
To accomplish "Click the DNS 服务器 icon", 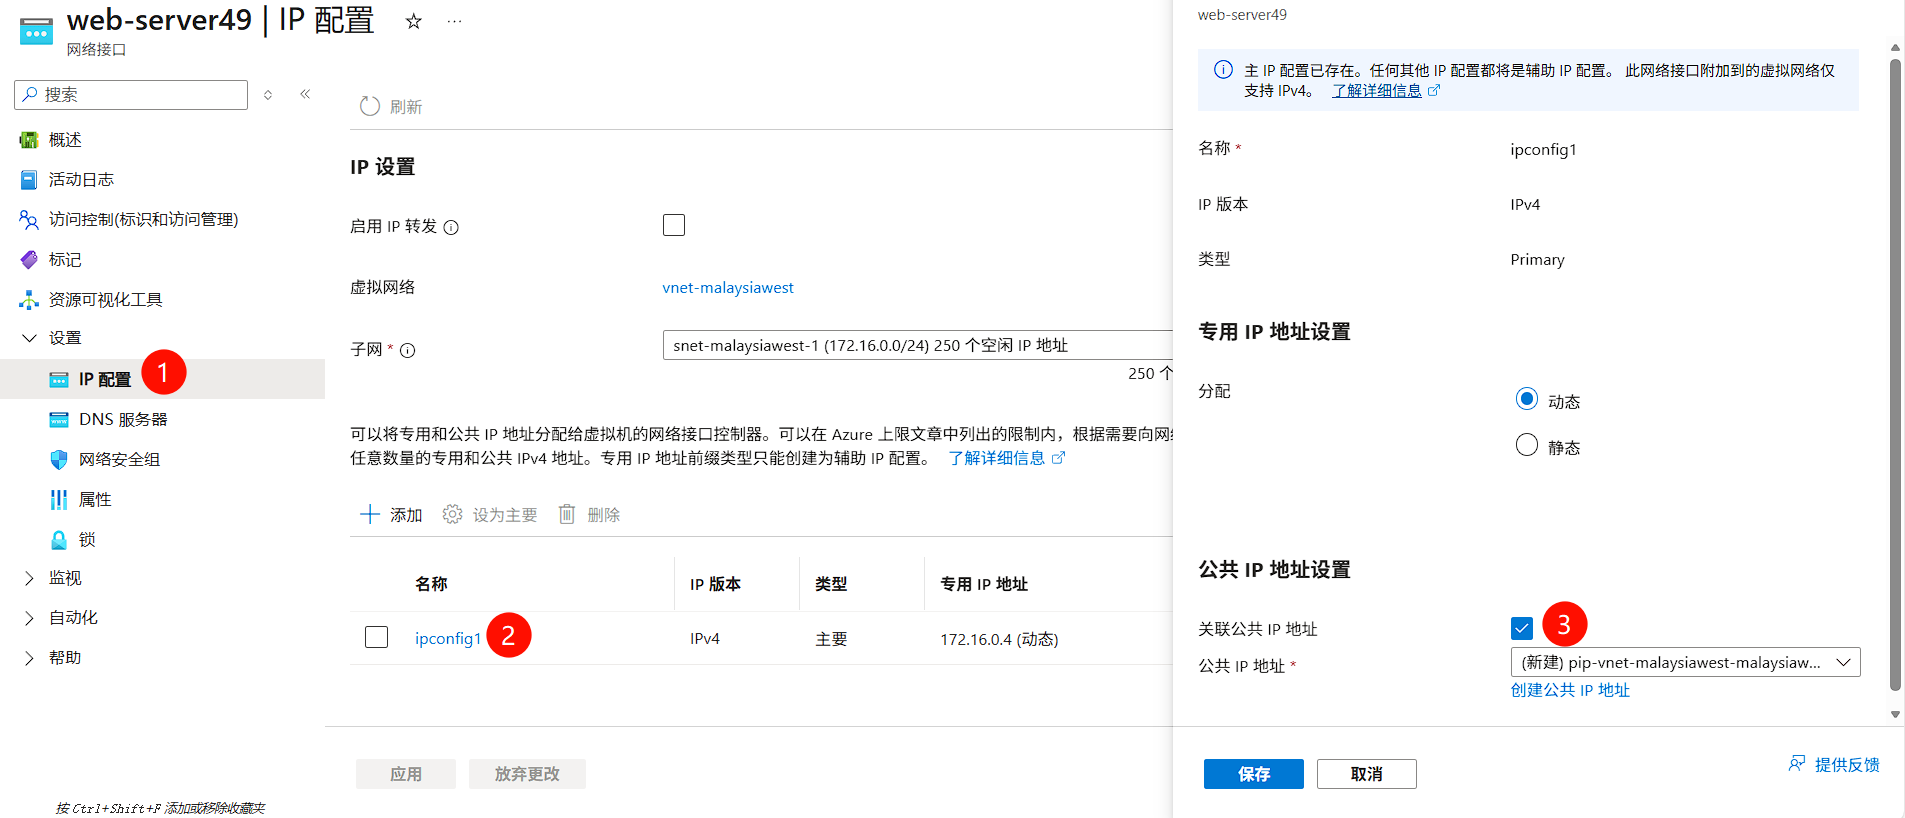I will pyautogui.click(x=59, y=419).
